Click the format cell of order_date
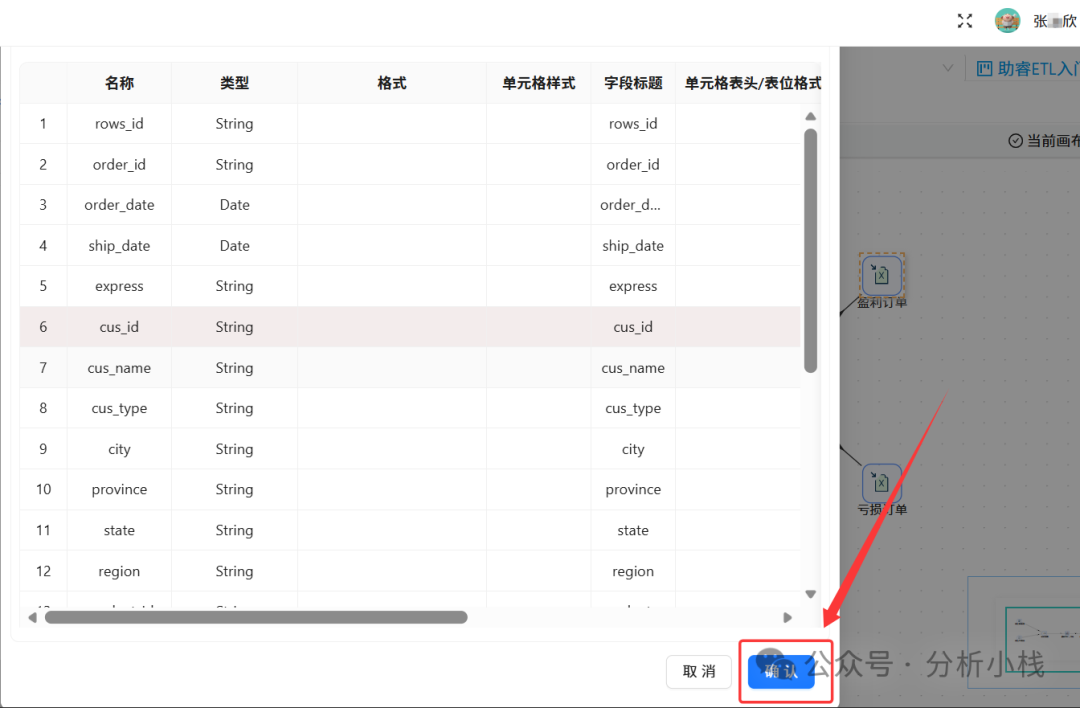Image resolution: width=1080 pixels, height=708 pixels. [x=392, y=205]
